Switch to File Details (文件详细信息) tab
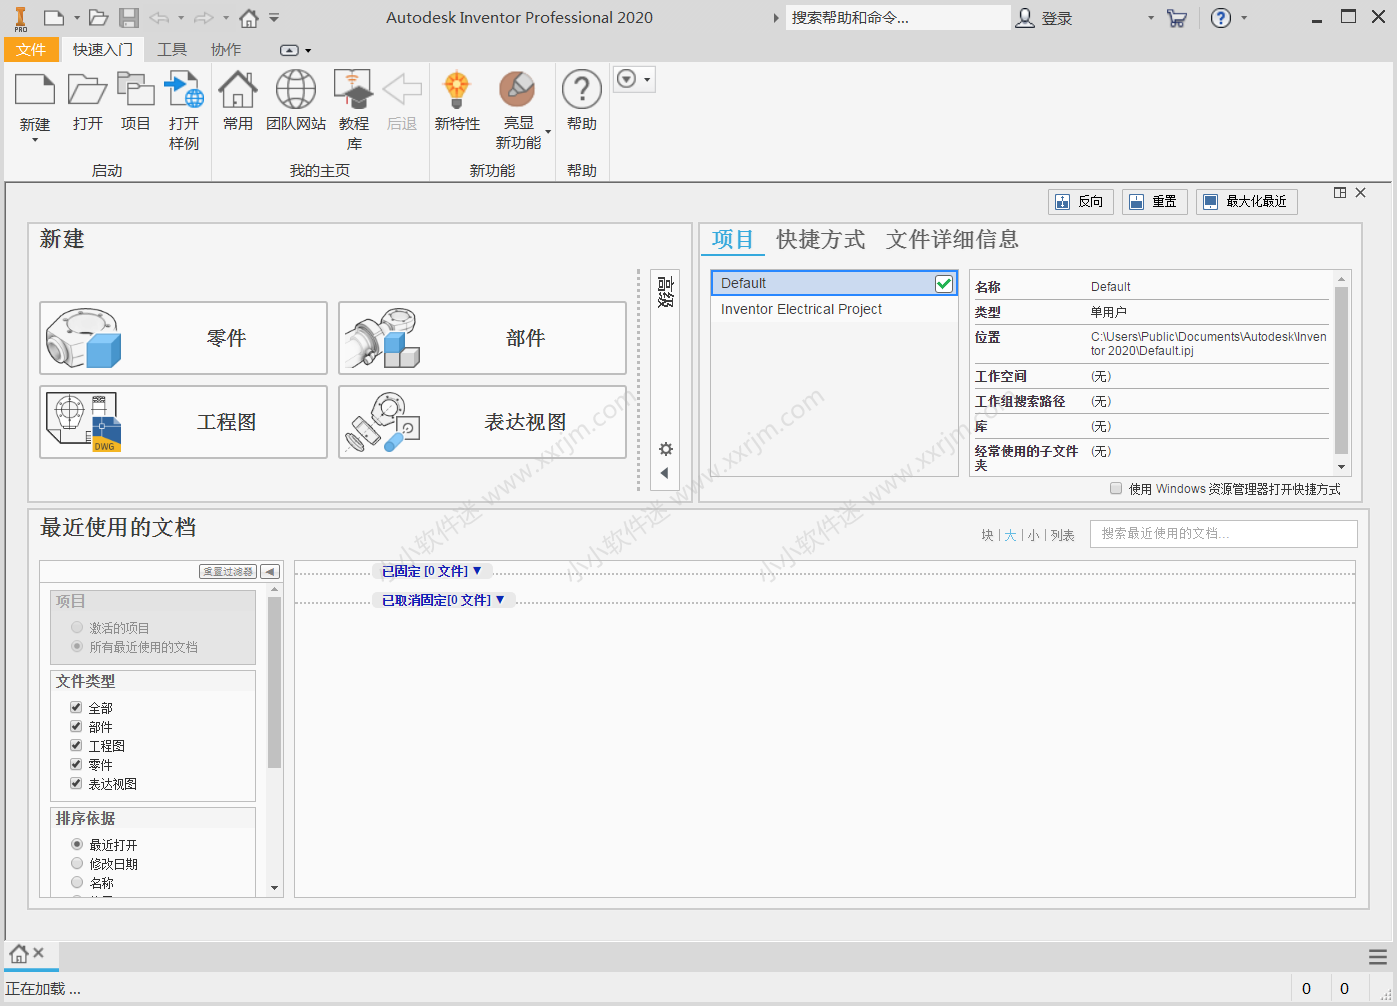 coord(952,239)
